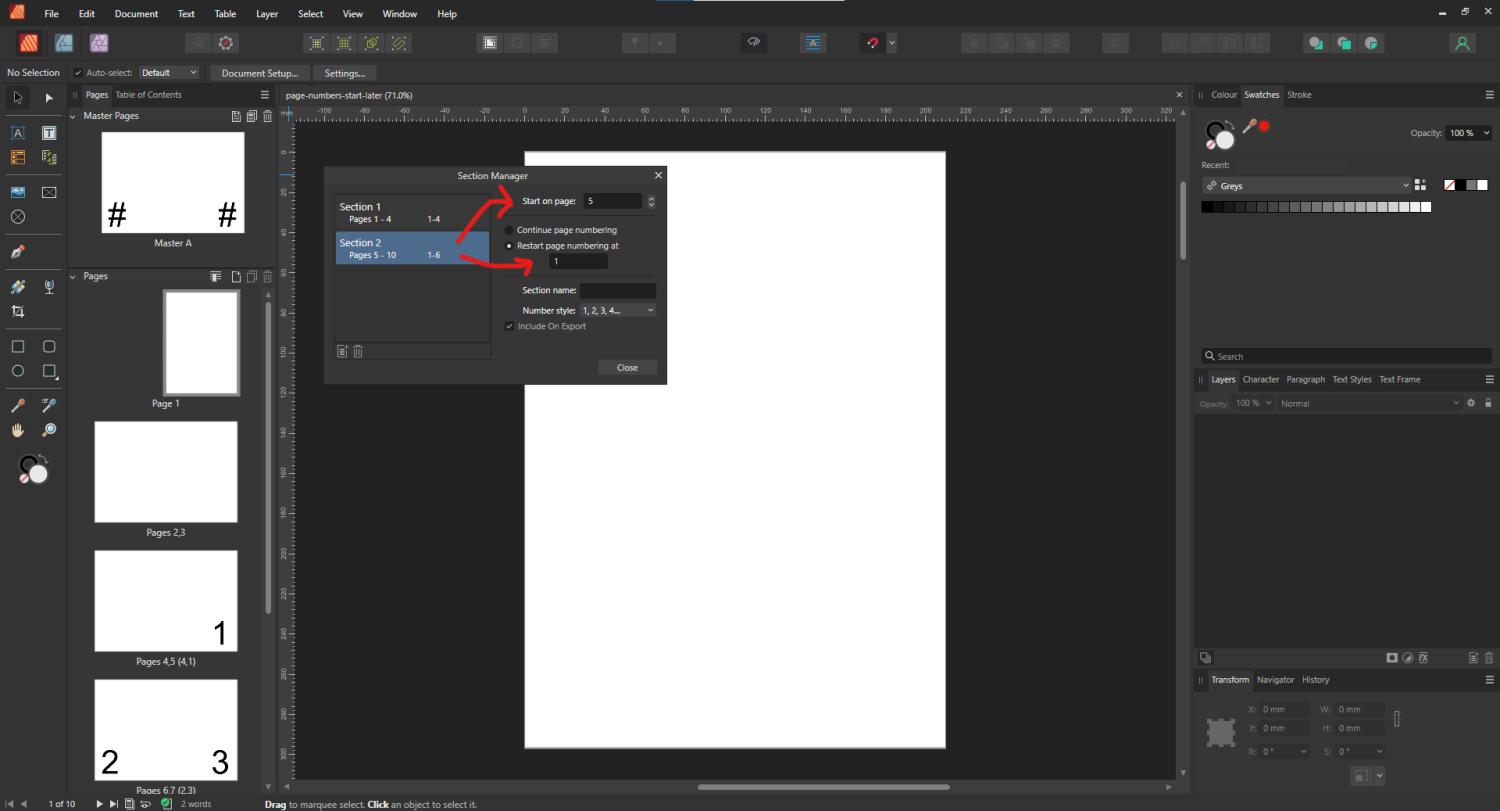
Task: Uncheck Include On Export
Action: point(509,326)
